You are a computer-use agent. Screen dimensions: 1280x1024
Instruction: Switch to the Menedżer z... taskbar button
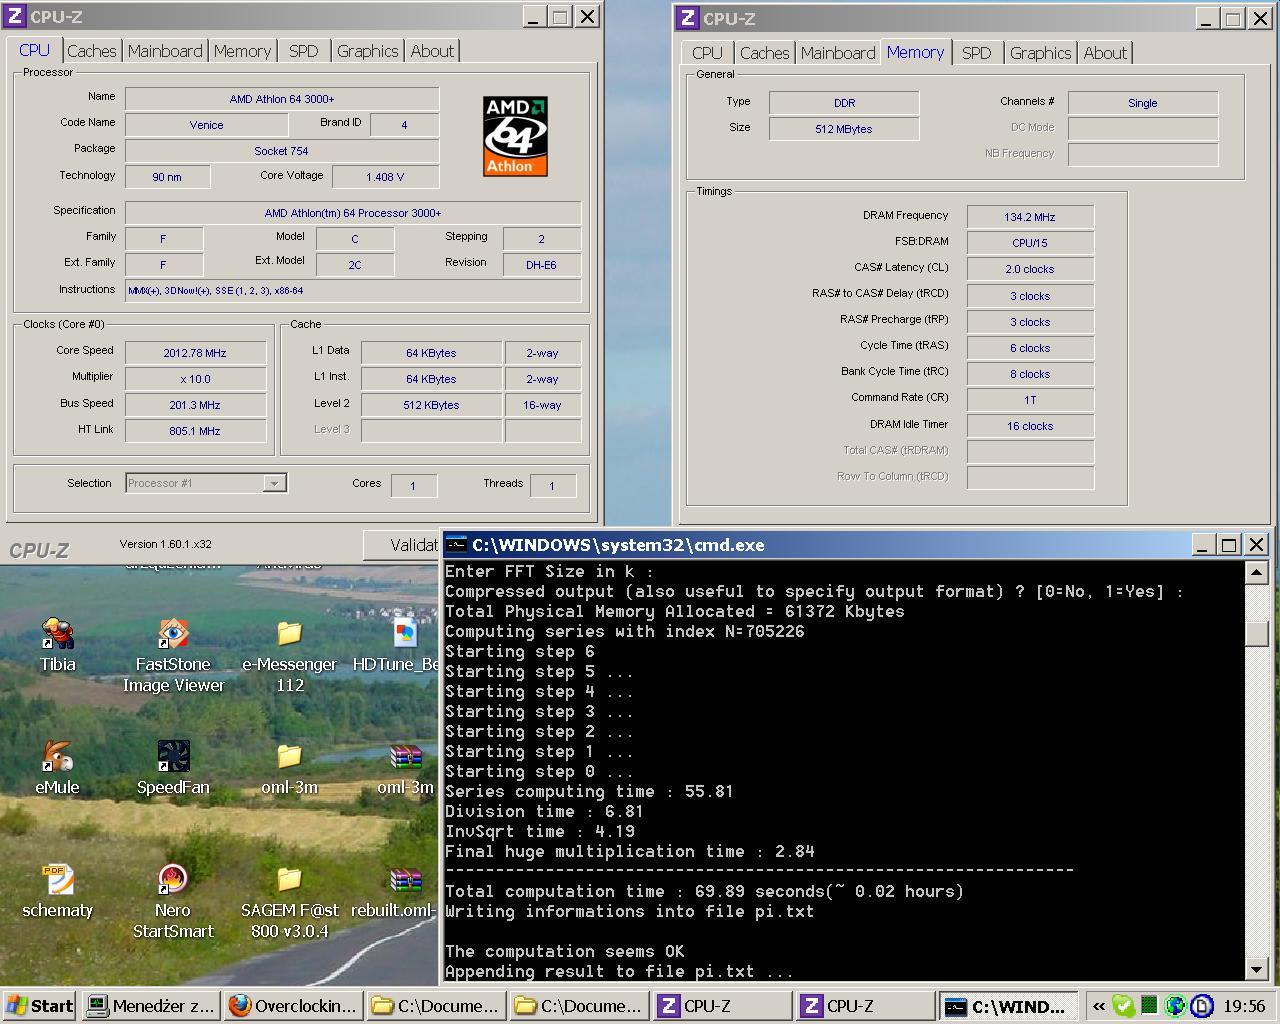[x=151, y=1006]
